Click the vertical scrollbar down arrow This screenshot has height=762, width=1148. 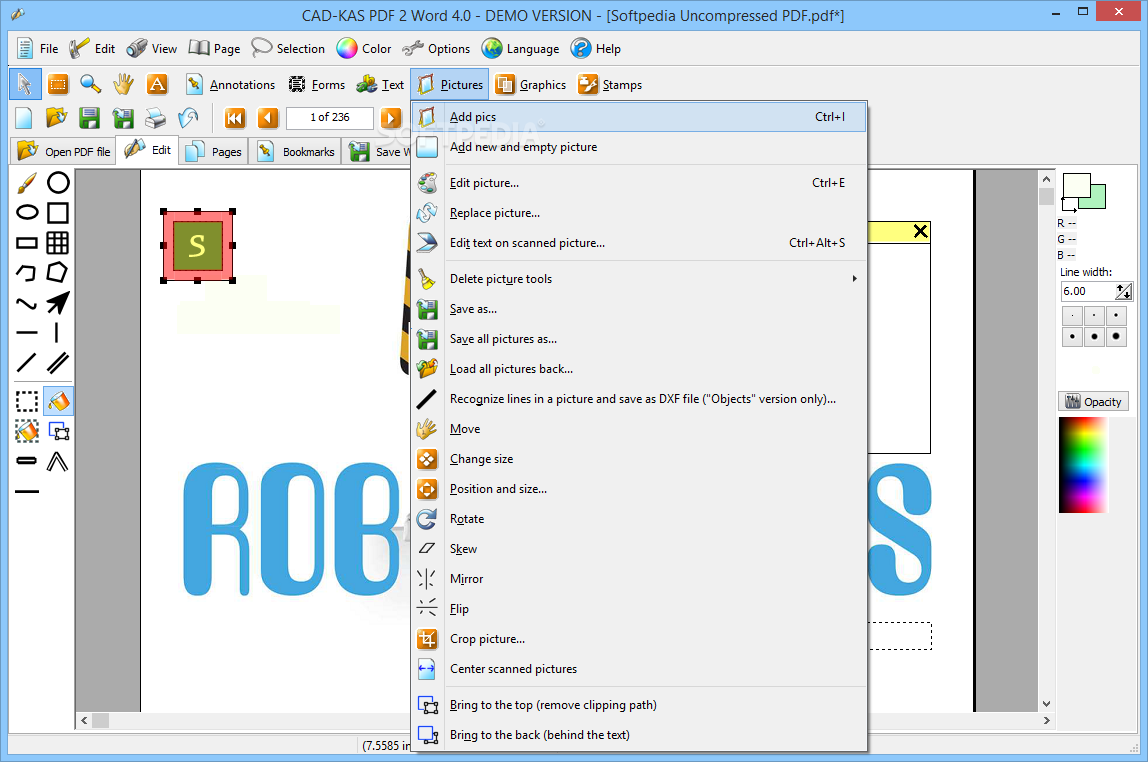click(1046, 703)
